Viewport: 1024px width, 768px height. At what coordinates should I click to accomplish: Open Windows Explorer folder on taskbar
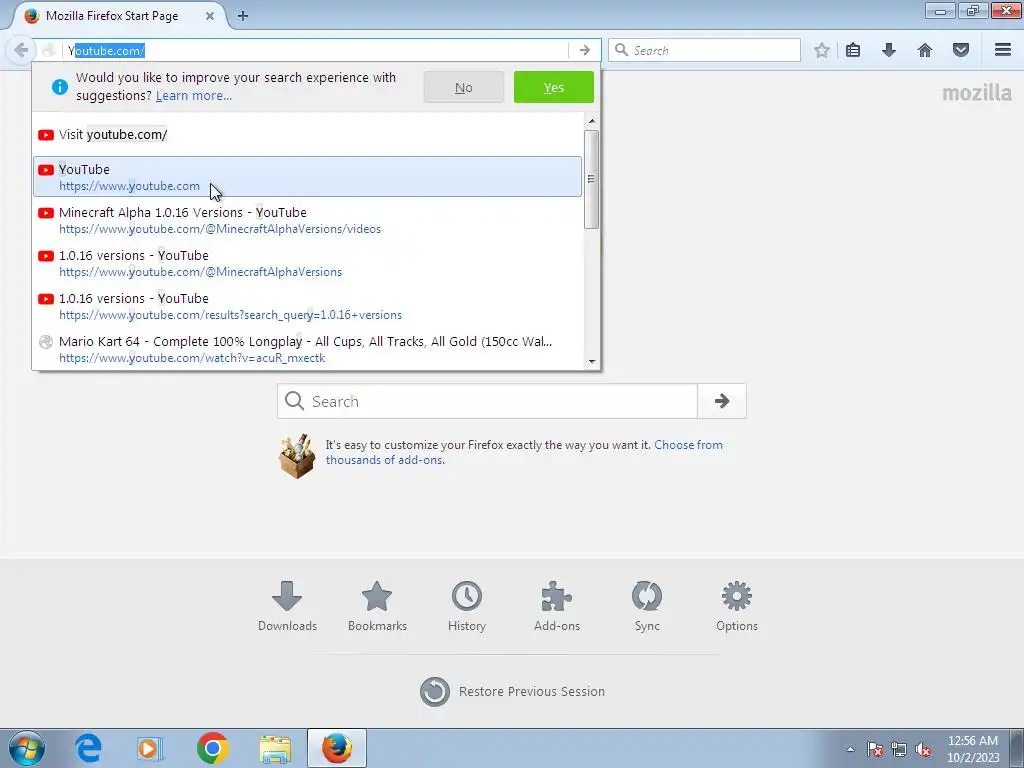(275, 749)
